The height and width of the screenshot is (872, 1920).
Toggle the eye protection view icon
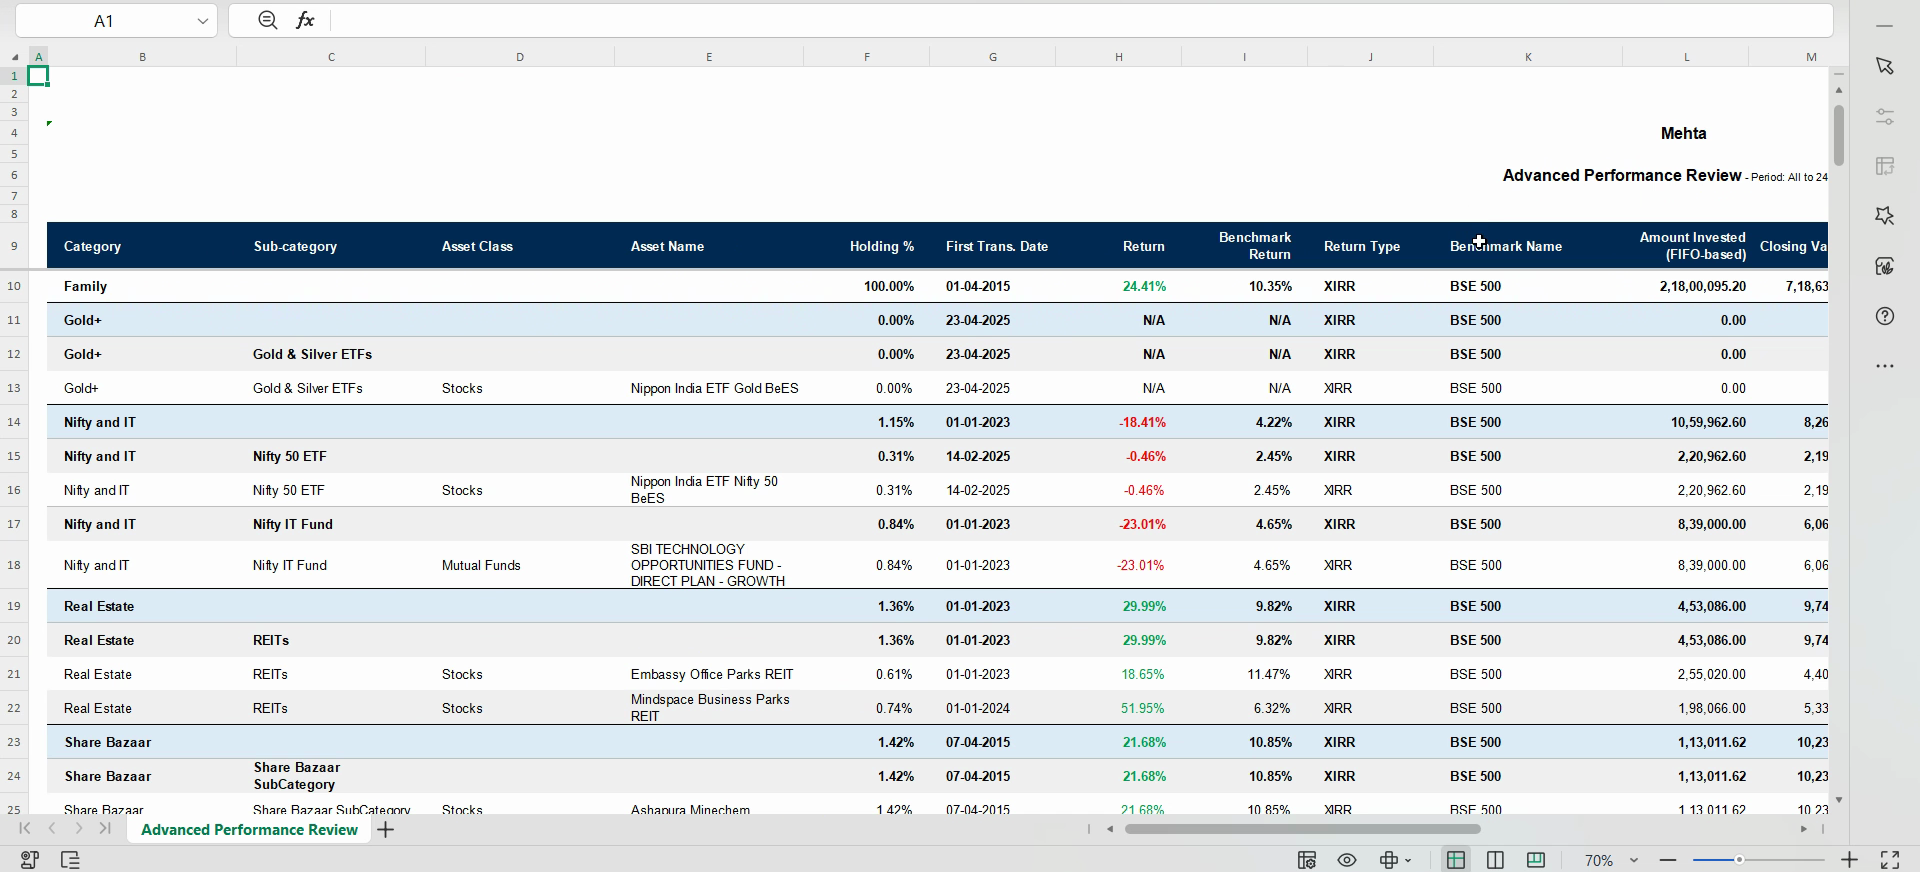tap(1347, 860)
